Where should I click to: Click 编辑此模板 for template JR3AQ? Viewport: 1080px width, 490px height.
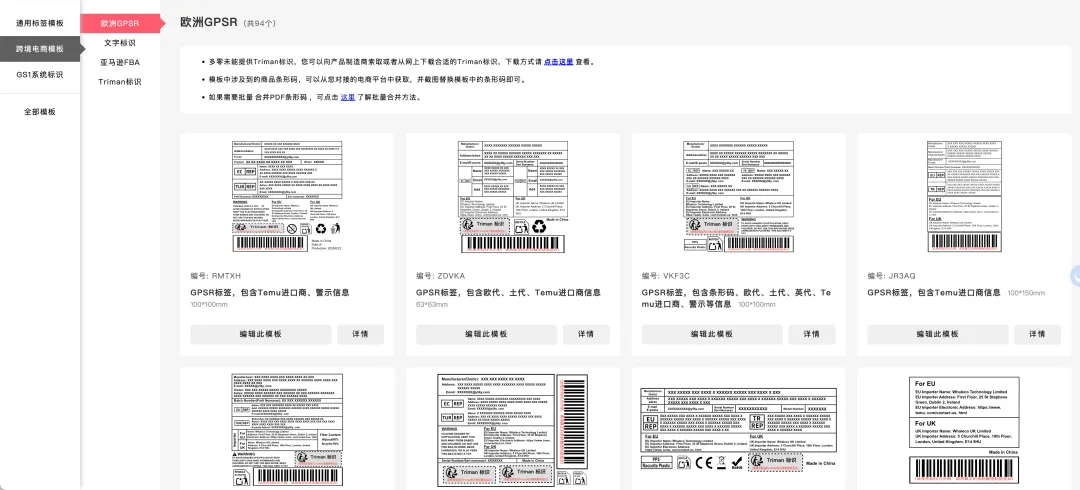[x=937, y=334]
